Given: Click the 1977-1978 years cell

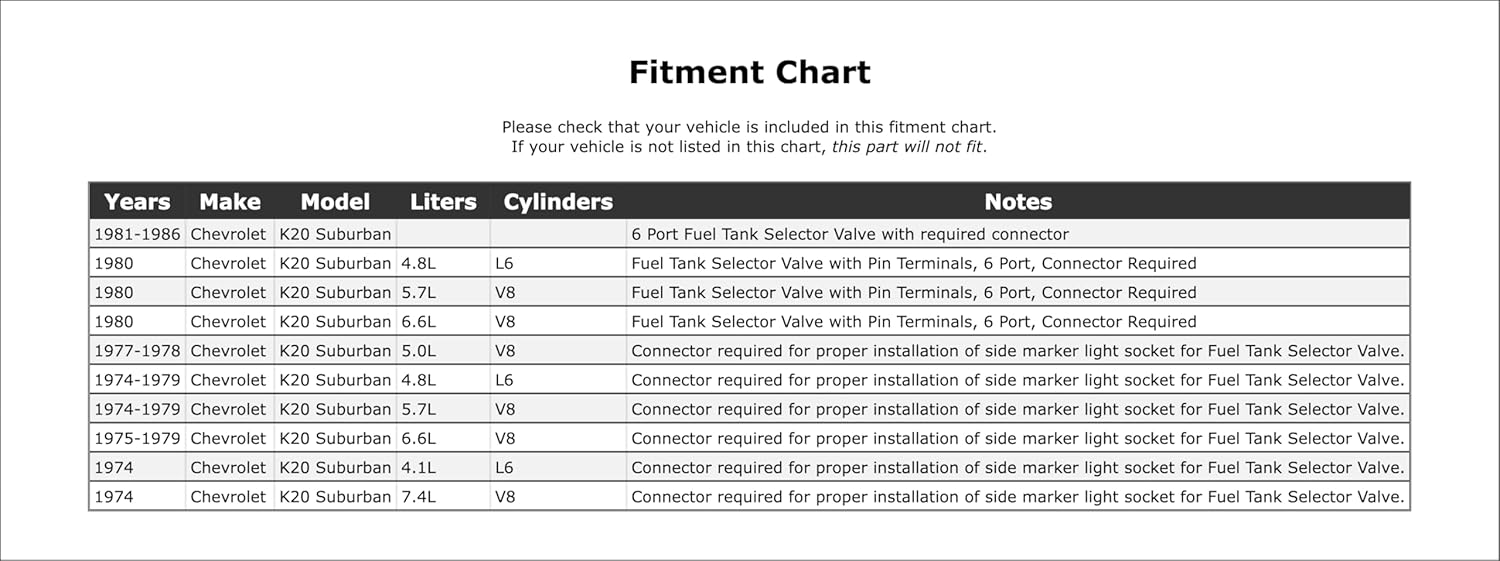Looking at the screenshot, I should 137,351.
